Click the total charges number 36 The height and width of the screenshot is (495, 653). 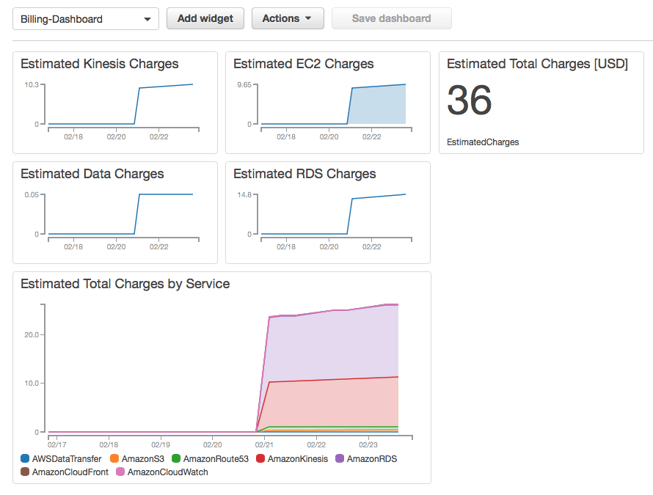pos(469,102)
